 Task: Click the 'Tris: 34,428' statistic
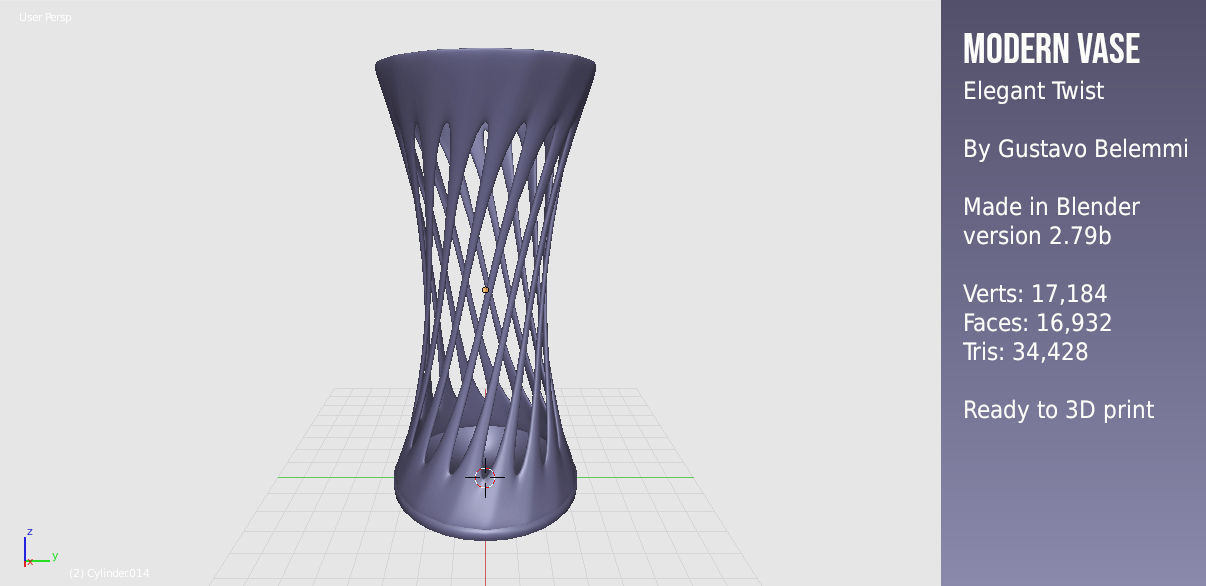click(1025, 352)
